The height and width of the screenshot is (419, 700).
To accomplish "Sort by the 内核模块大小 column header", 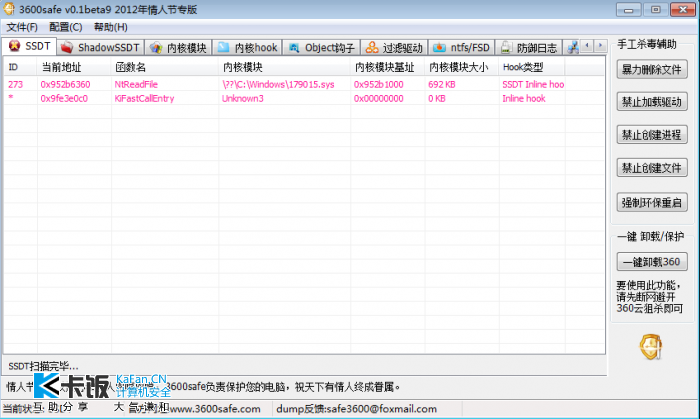I will (462, 67).
